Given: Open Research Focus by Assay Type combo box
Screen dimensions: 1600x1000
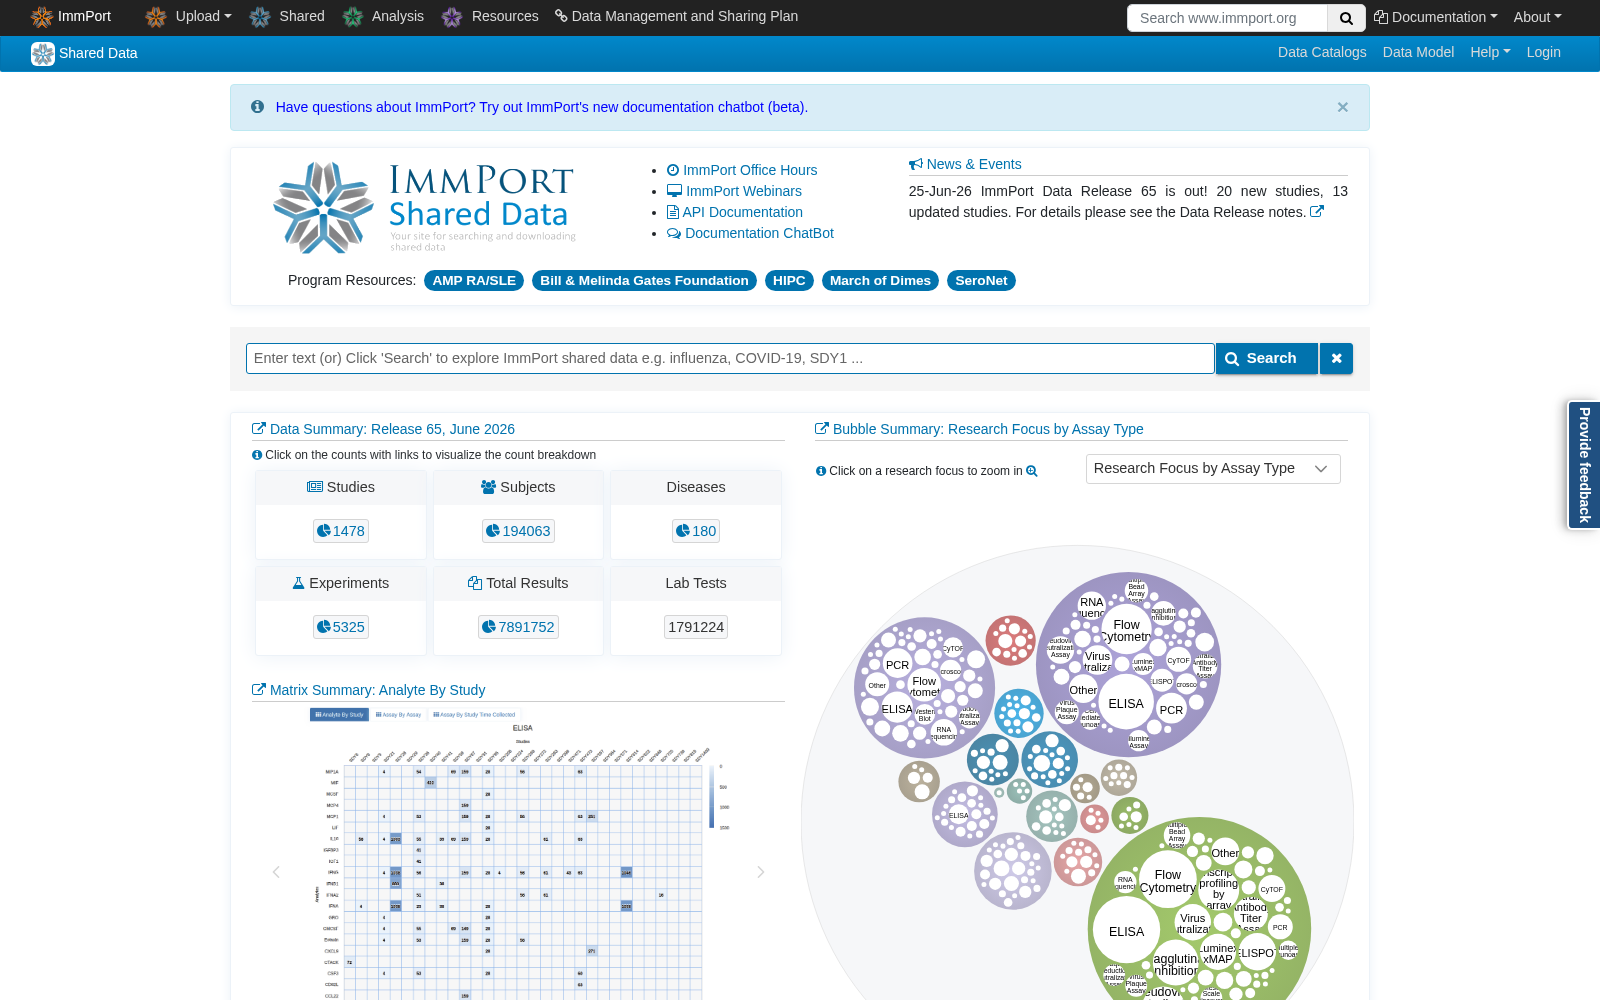Looking at the screenshot, I should [x=1213, y=469].
